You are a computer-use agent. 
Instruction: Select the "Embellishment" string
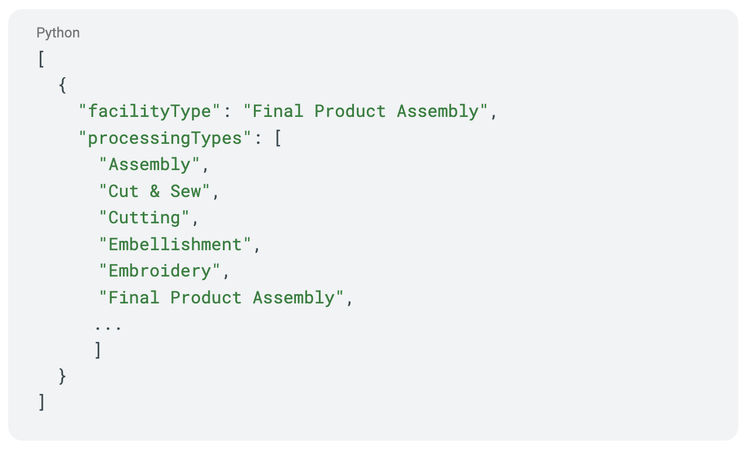coord(176,244)
